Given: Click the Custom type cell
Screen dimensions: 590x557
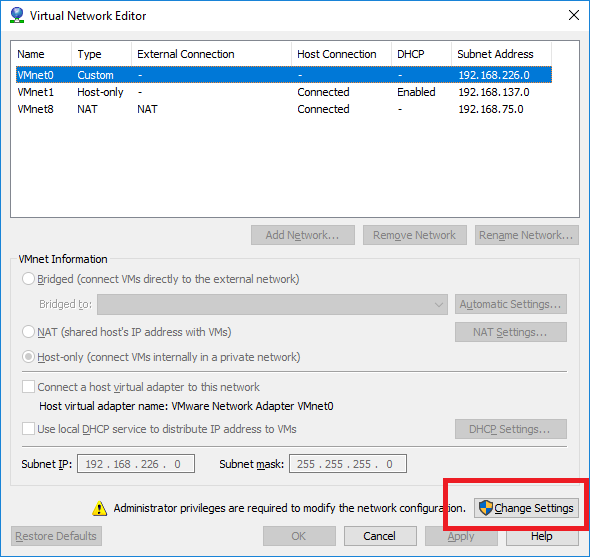Looking at the screenshot, I should click(95, 75).
